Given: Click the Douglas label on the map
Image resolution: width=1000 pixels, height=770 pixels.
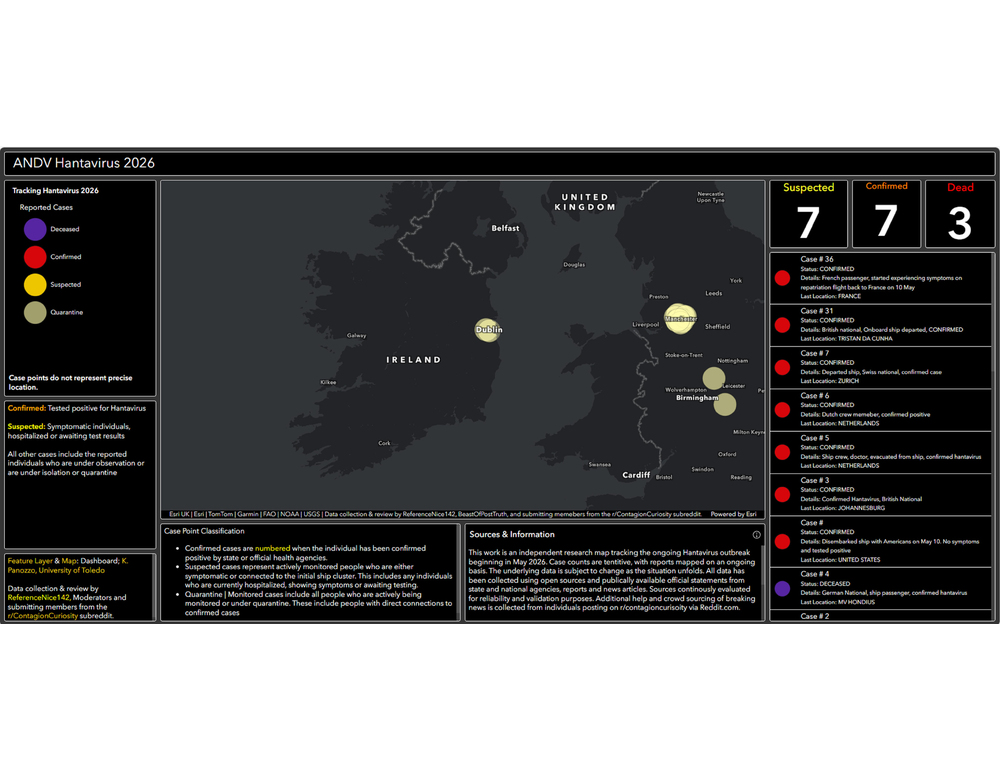Looking at the screenshot, I should (574, 265).
